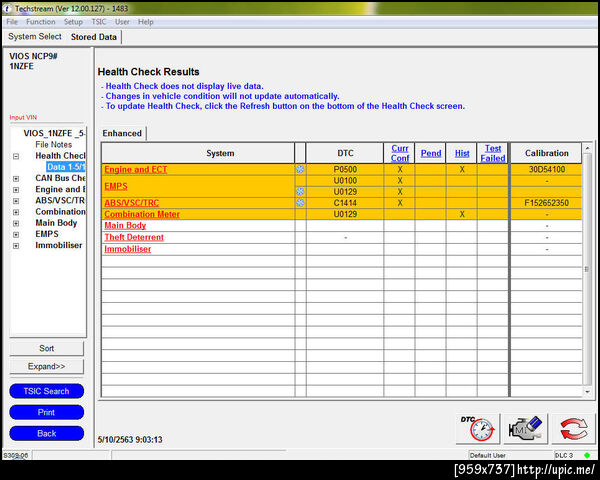Open the Combination Meter system link
Screen dimensions: 600x480
coord(142,214)
